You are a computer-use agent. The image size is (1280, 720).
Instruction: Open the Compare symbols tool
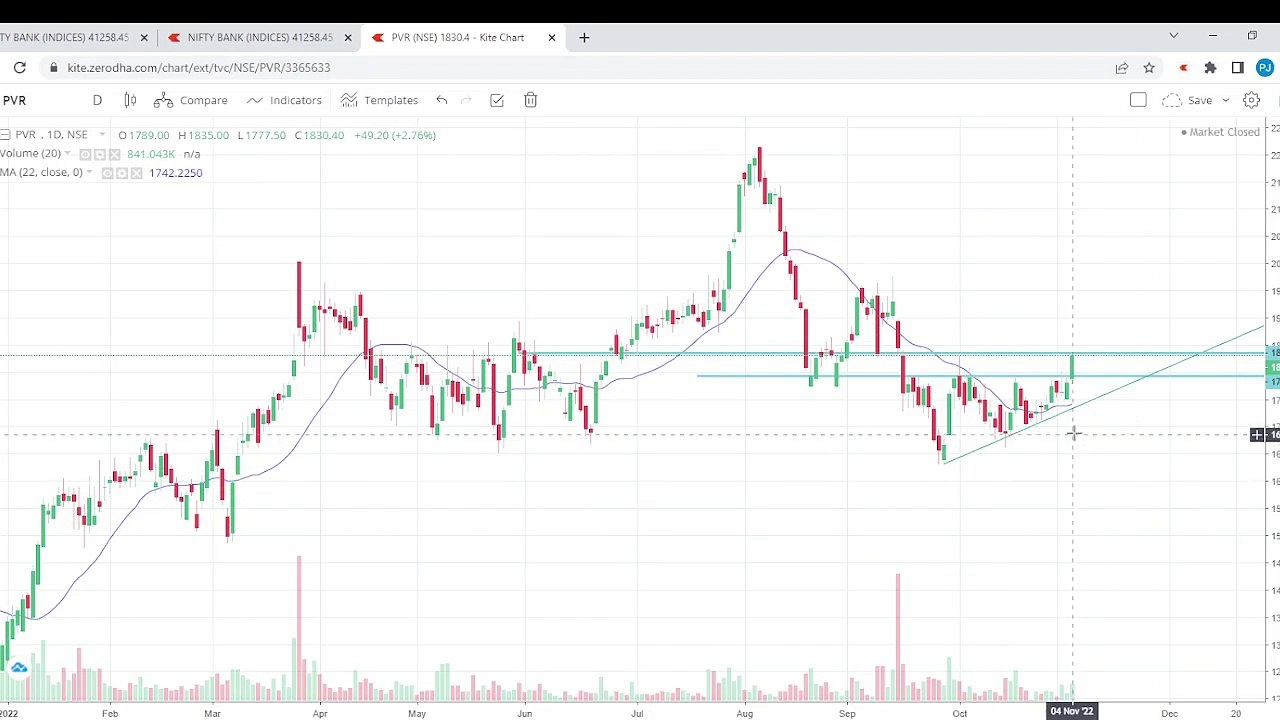click(x=191, y=100)
